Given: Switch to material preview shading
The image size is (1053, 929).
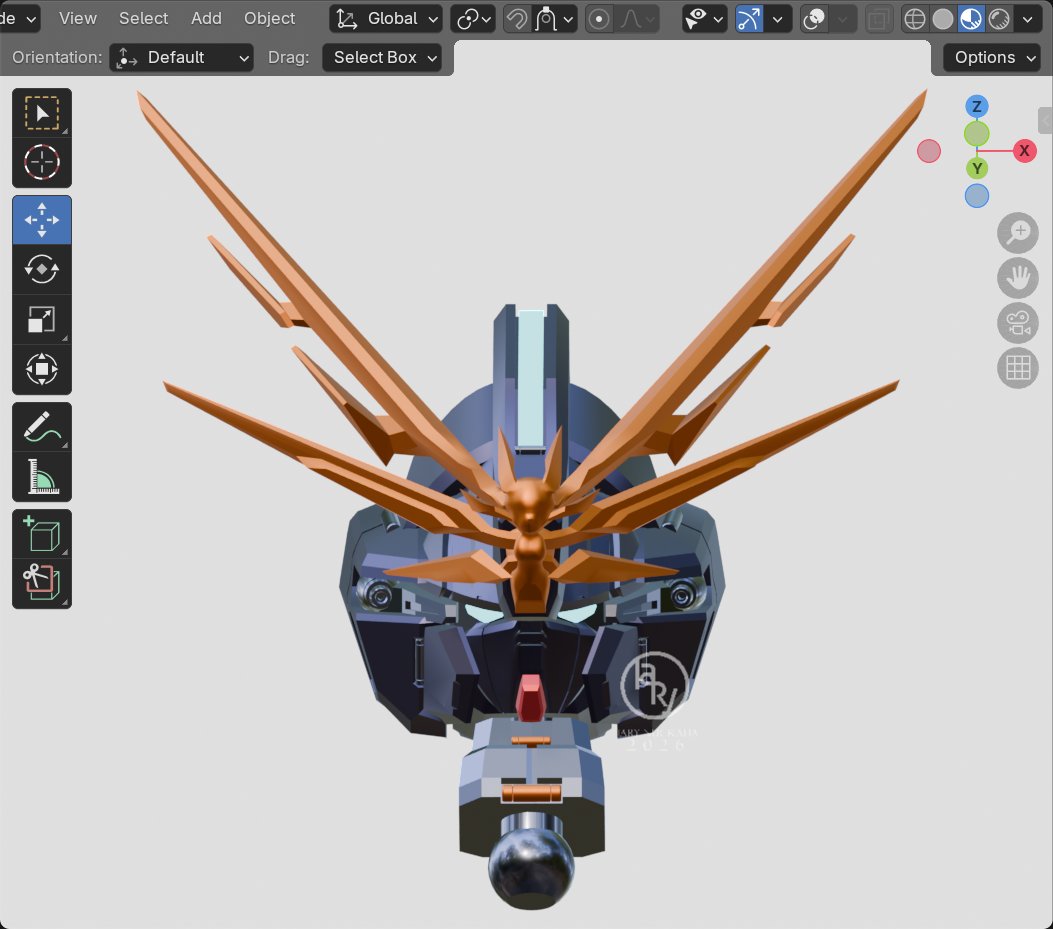Looking at the screenshot, I should 971,19.
